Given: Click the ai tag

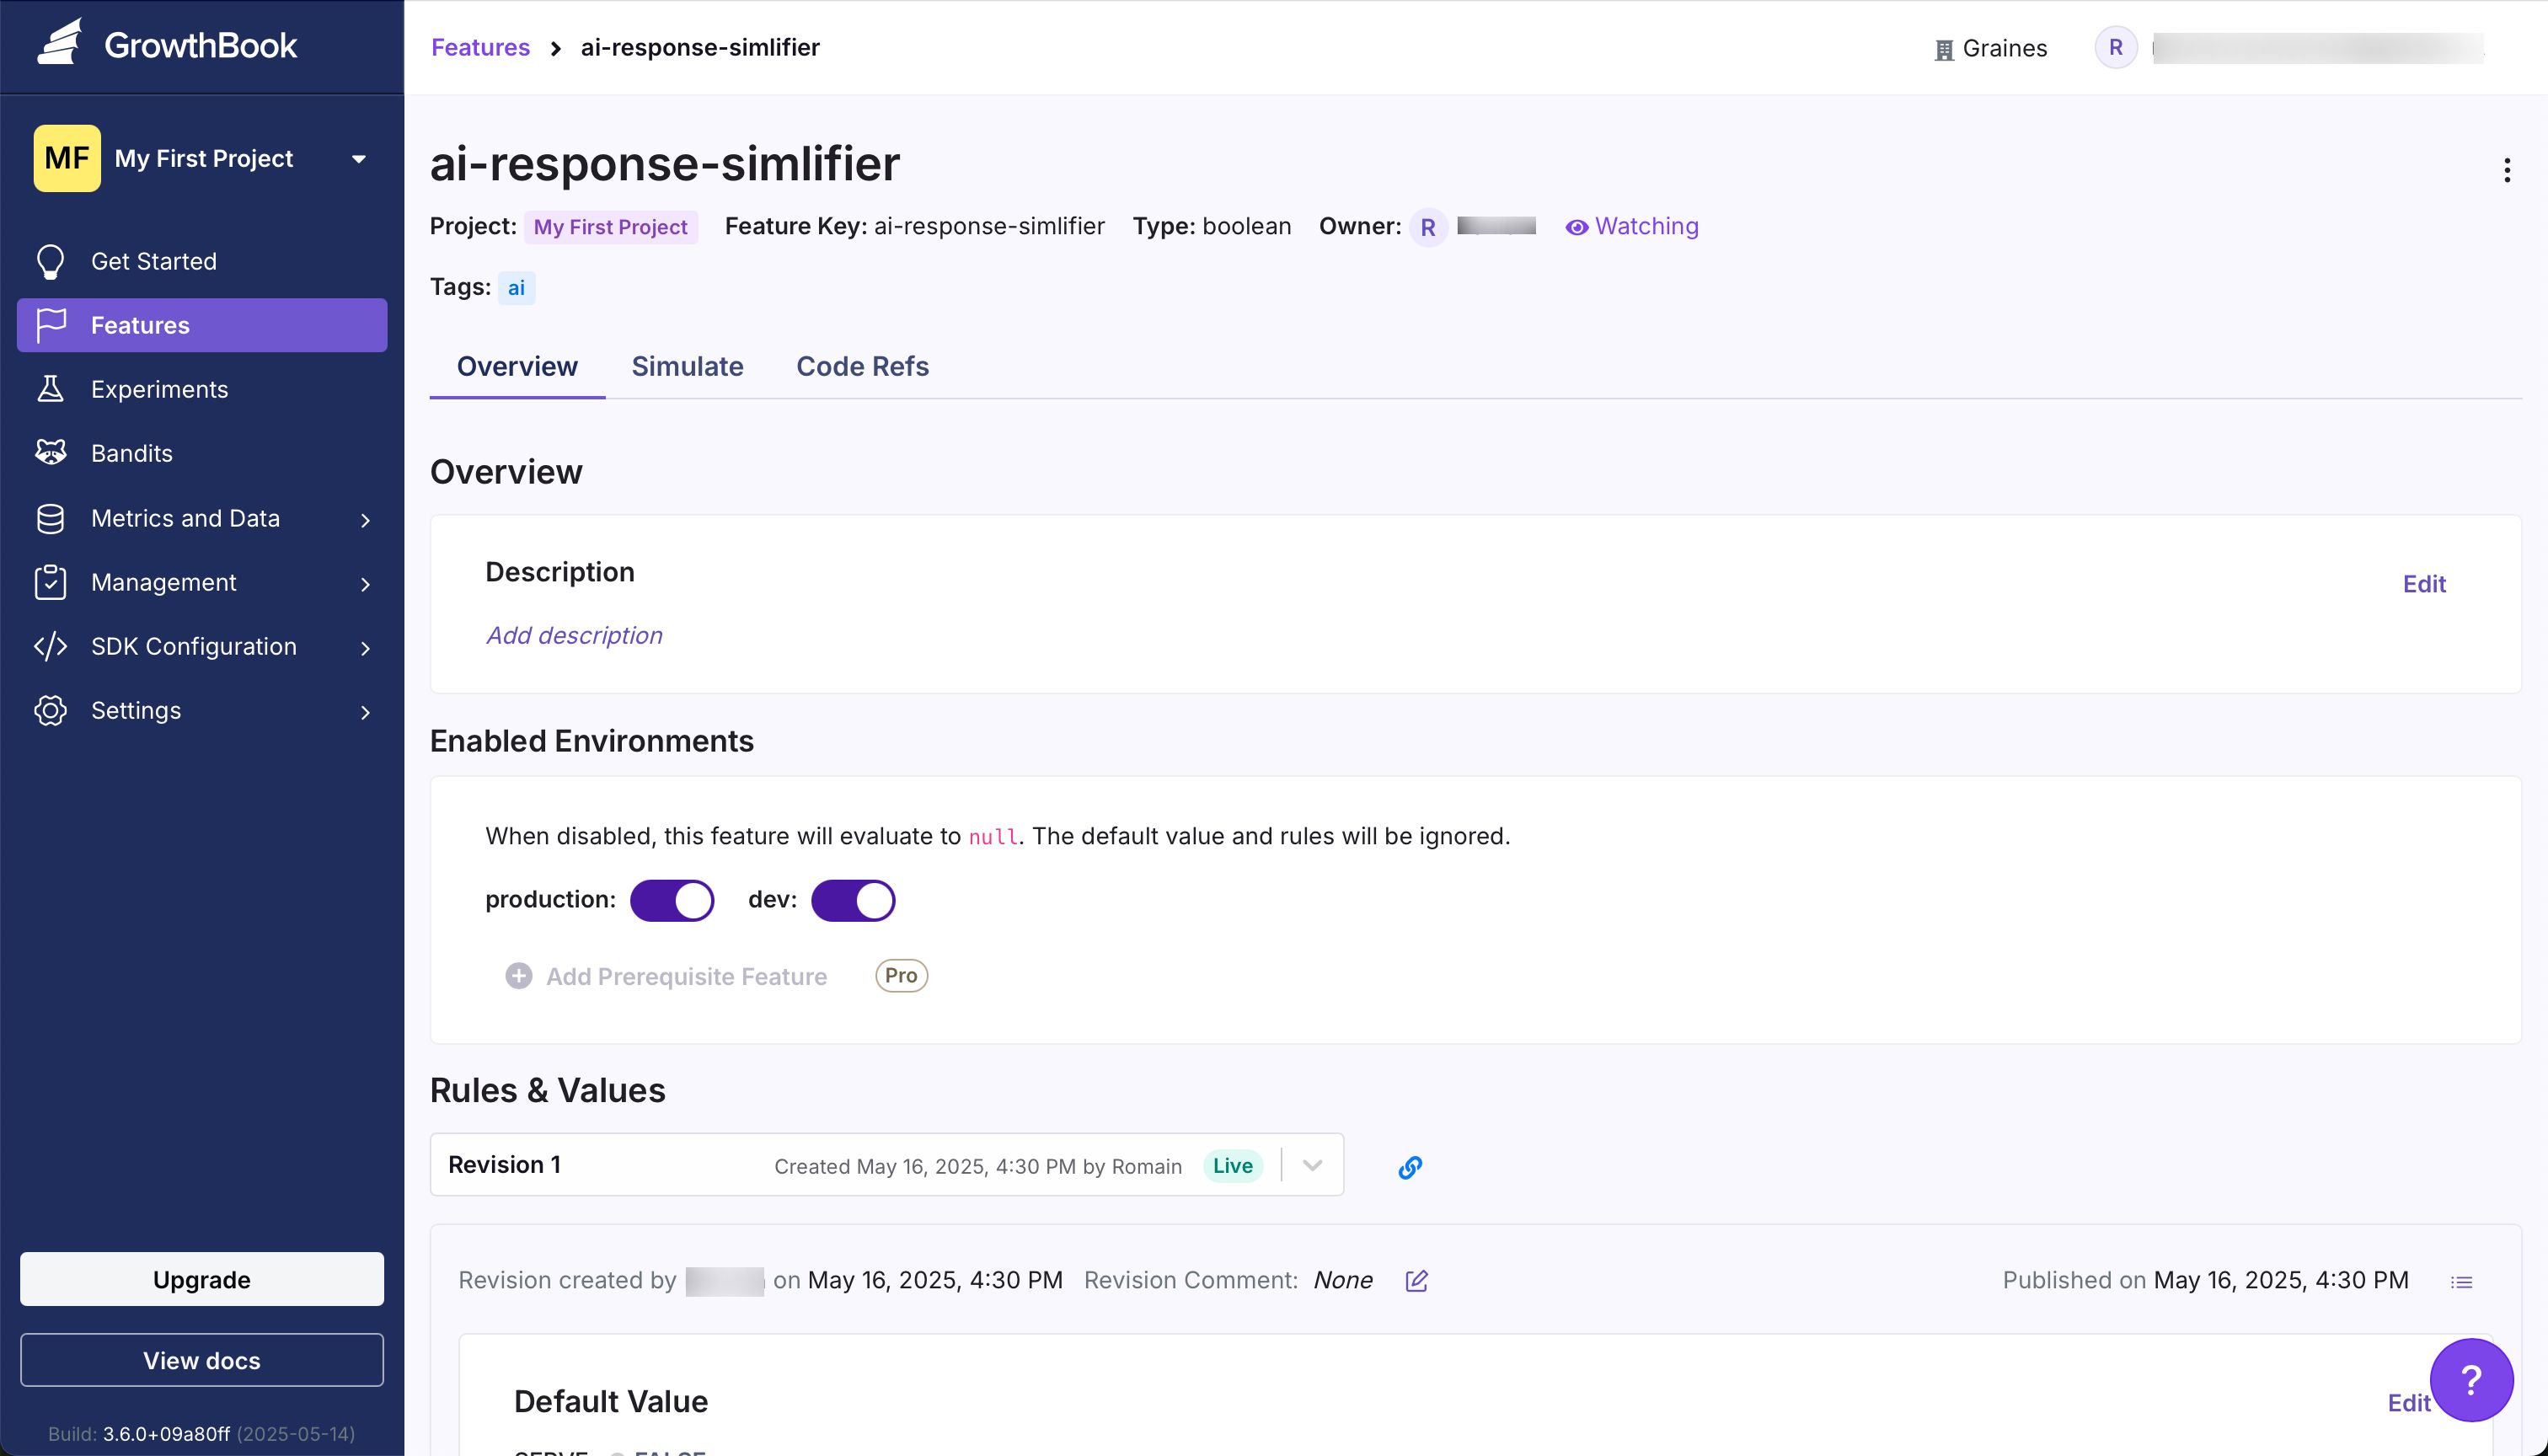Looking at the screenshot, I should [516, 288].
